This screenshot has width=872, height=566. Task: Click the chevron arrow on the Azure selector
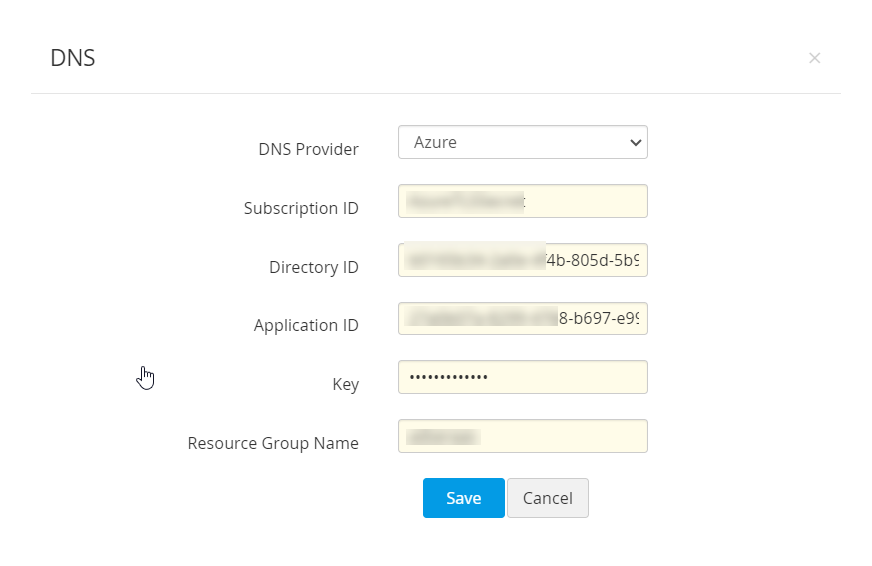pos(635,143)
